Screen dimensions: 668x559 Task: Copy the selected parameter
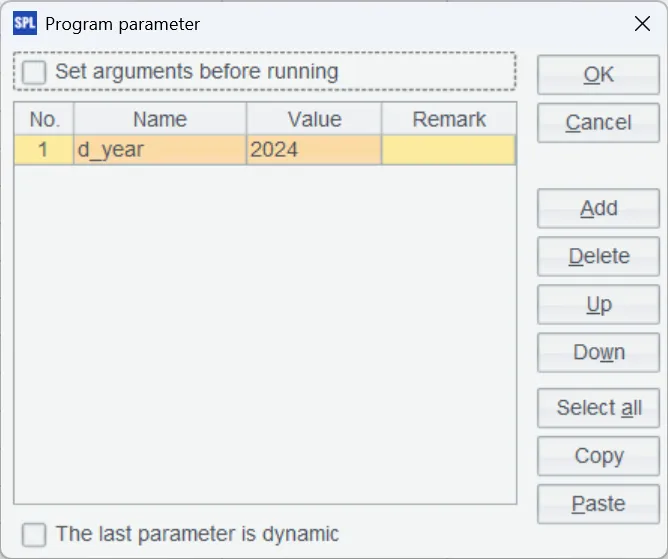click(598, 456)
